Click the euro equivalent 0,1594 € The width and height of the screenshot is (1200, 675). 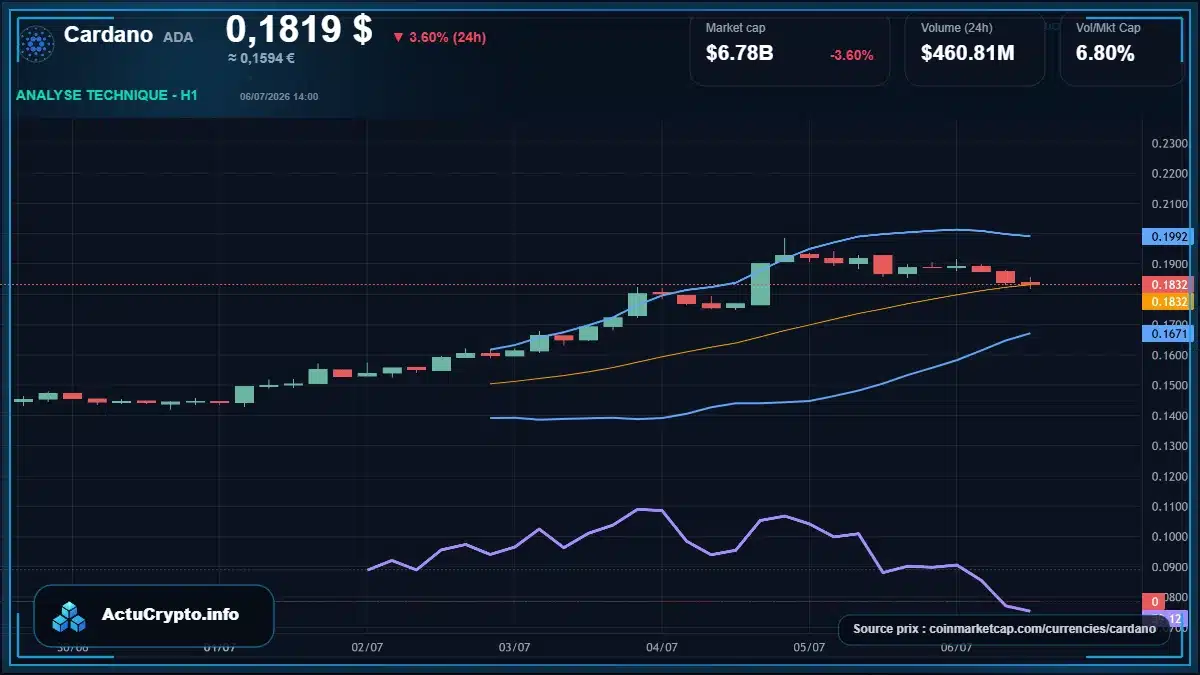260,58
